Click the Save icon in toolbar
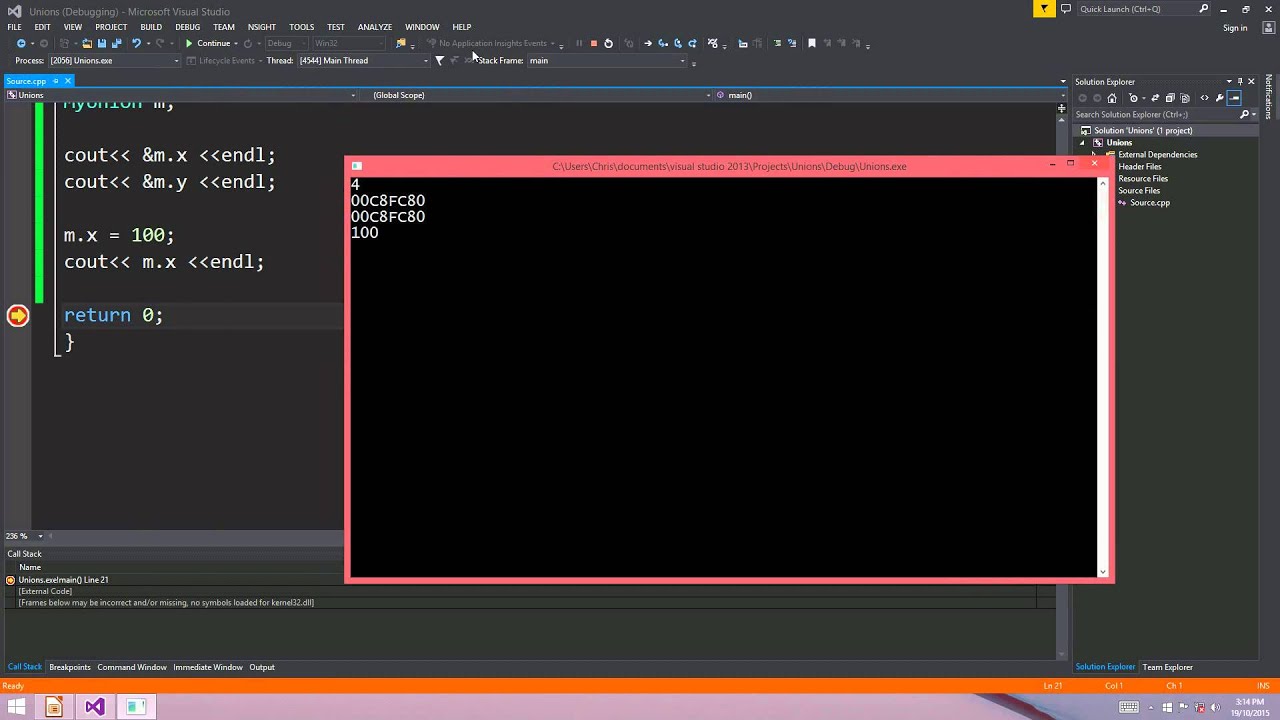 pos(101,43)
